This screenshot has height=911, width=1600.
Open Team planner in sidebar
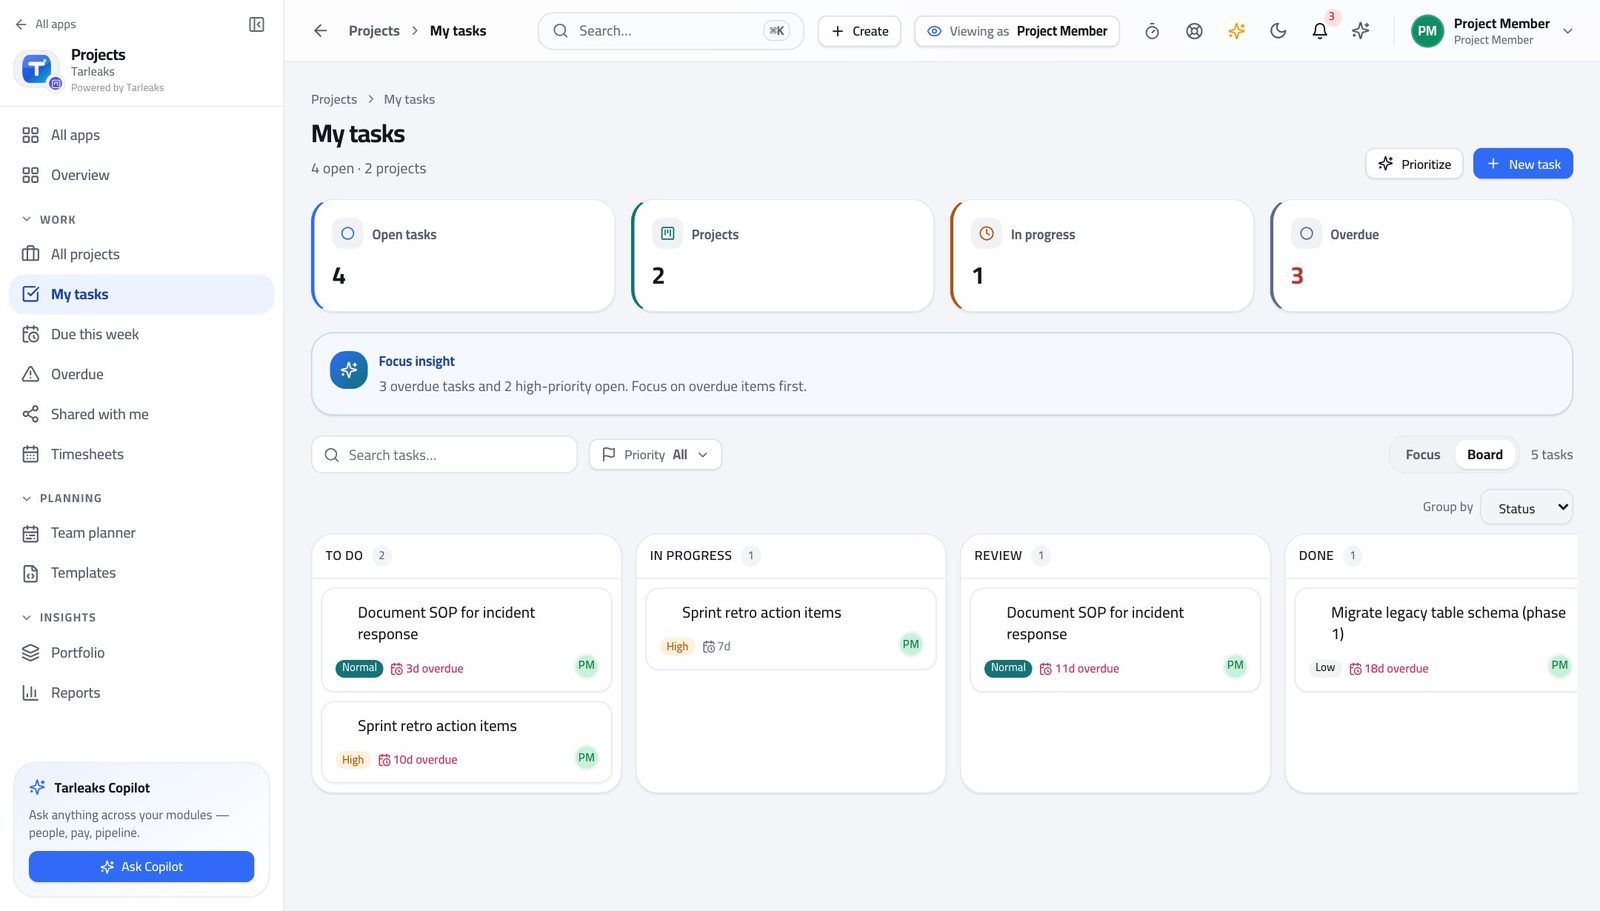[141, 533]
